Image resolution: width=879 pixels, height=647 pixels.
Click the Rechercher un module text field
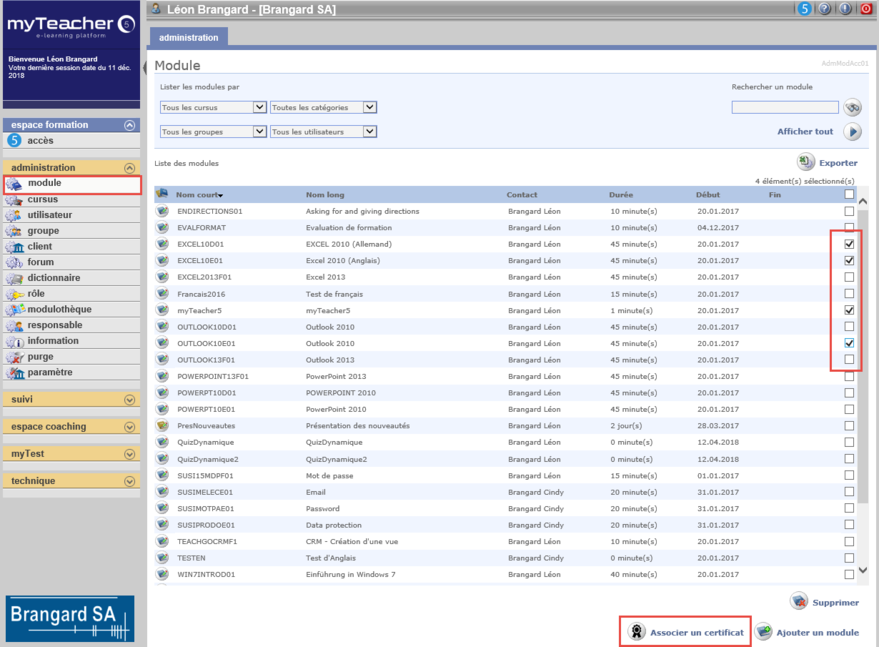coord(785,108)
